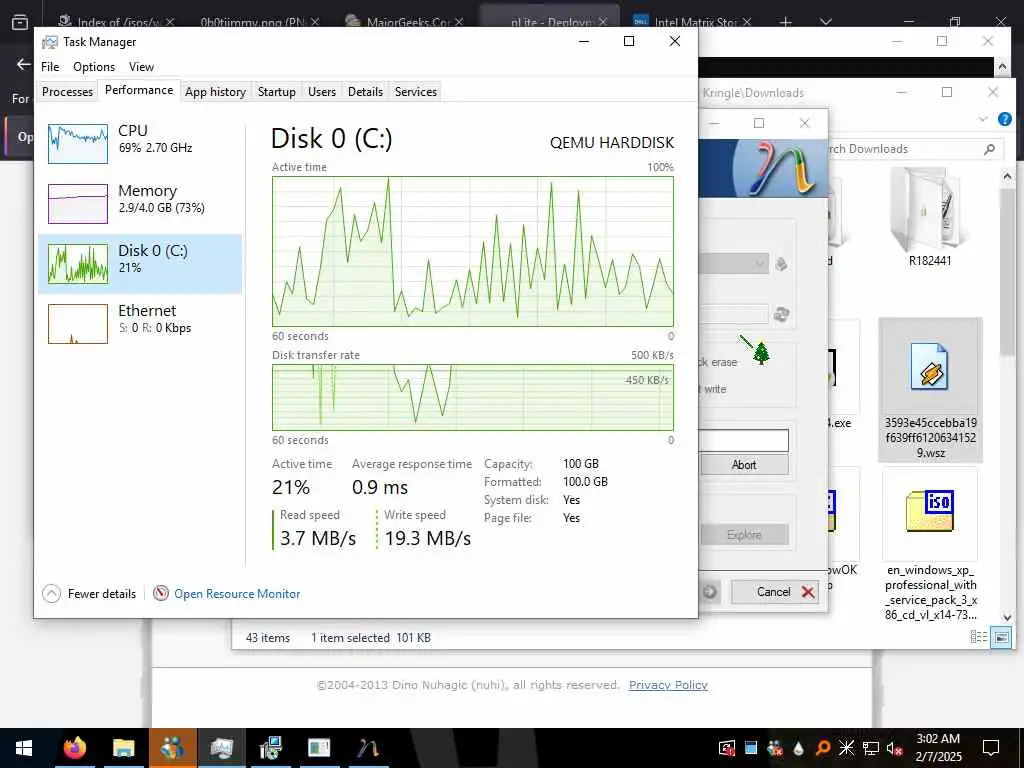Open Resource Monitor link
The height and width of the screenshot is (768, 1024).
pyautogui.click(x=237, y=594)
